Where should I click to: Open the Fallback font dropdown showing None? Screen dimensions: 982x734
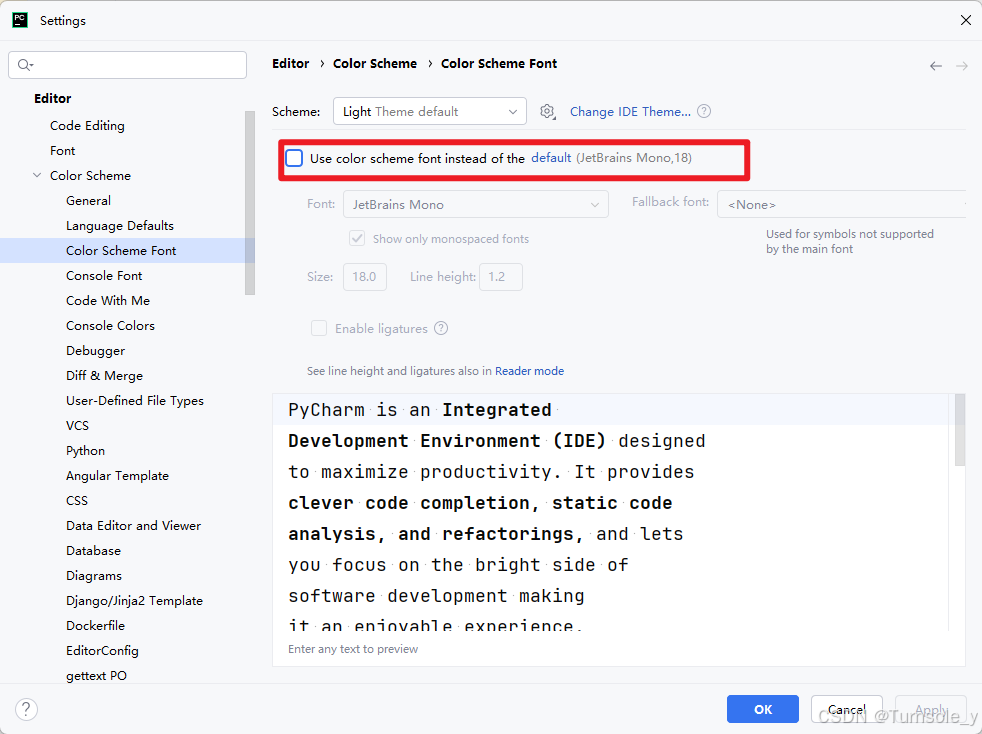tap(842, 204)
